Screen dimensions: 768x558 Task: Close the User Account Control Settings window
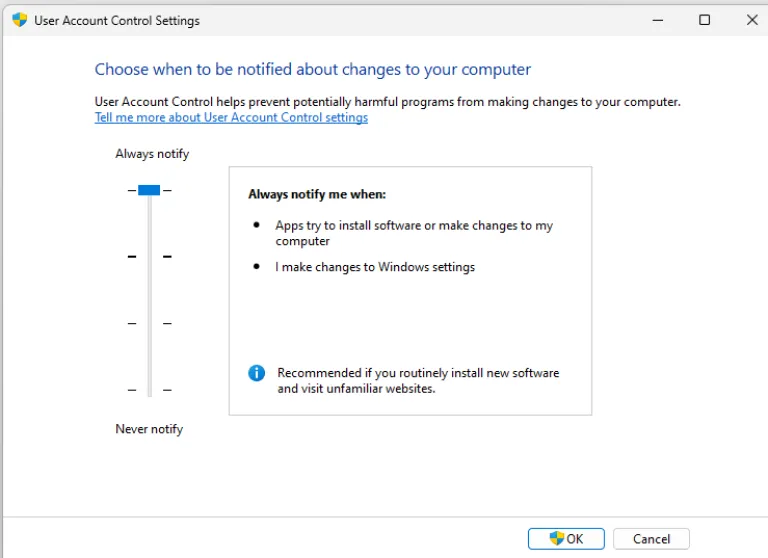pos(751,20)
